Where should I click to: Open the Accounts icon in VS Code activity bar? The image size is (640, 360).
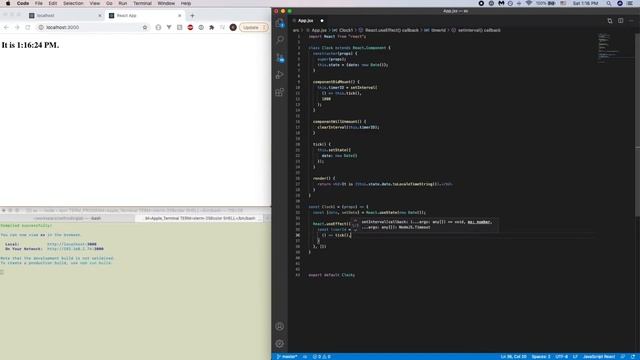[280, 326]
